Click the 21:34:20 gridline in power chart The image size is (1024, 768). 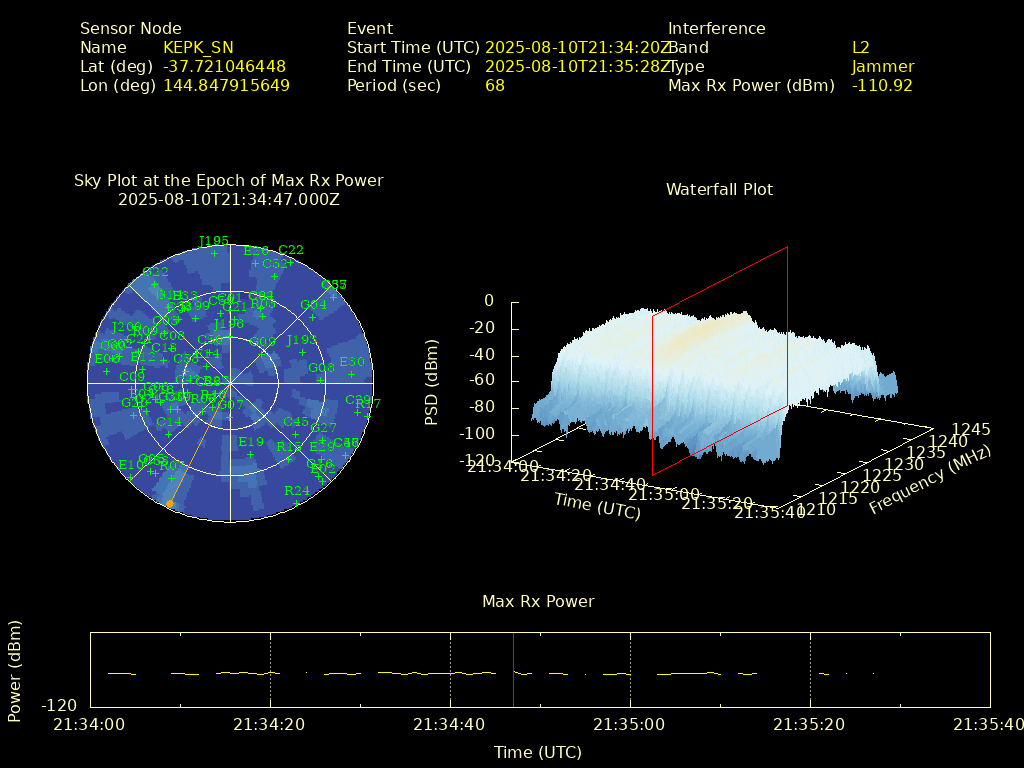coord(270,670)
